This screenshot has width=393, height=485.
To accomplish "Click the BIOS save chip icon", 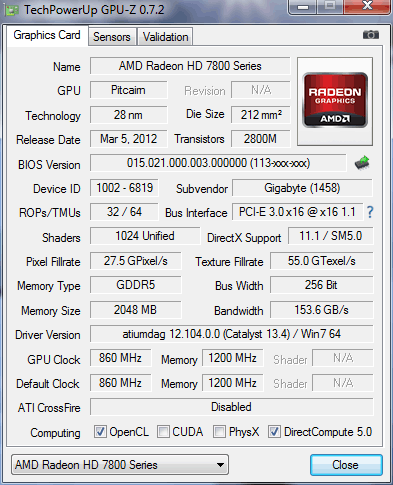I will pos(362,163).
